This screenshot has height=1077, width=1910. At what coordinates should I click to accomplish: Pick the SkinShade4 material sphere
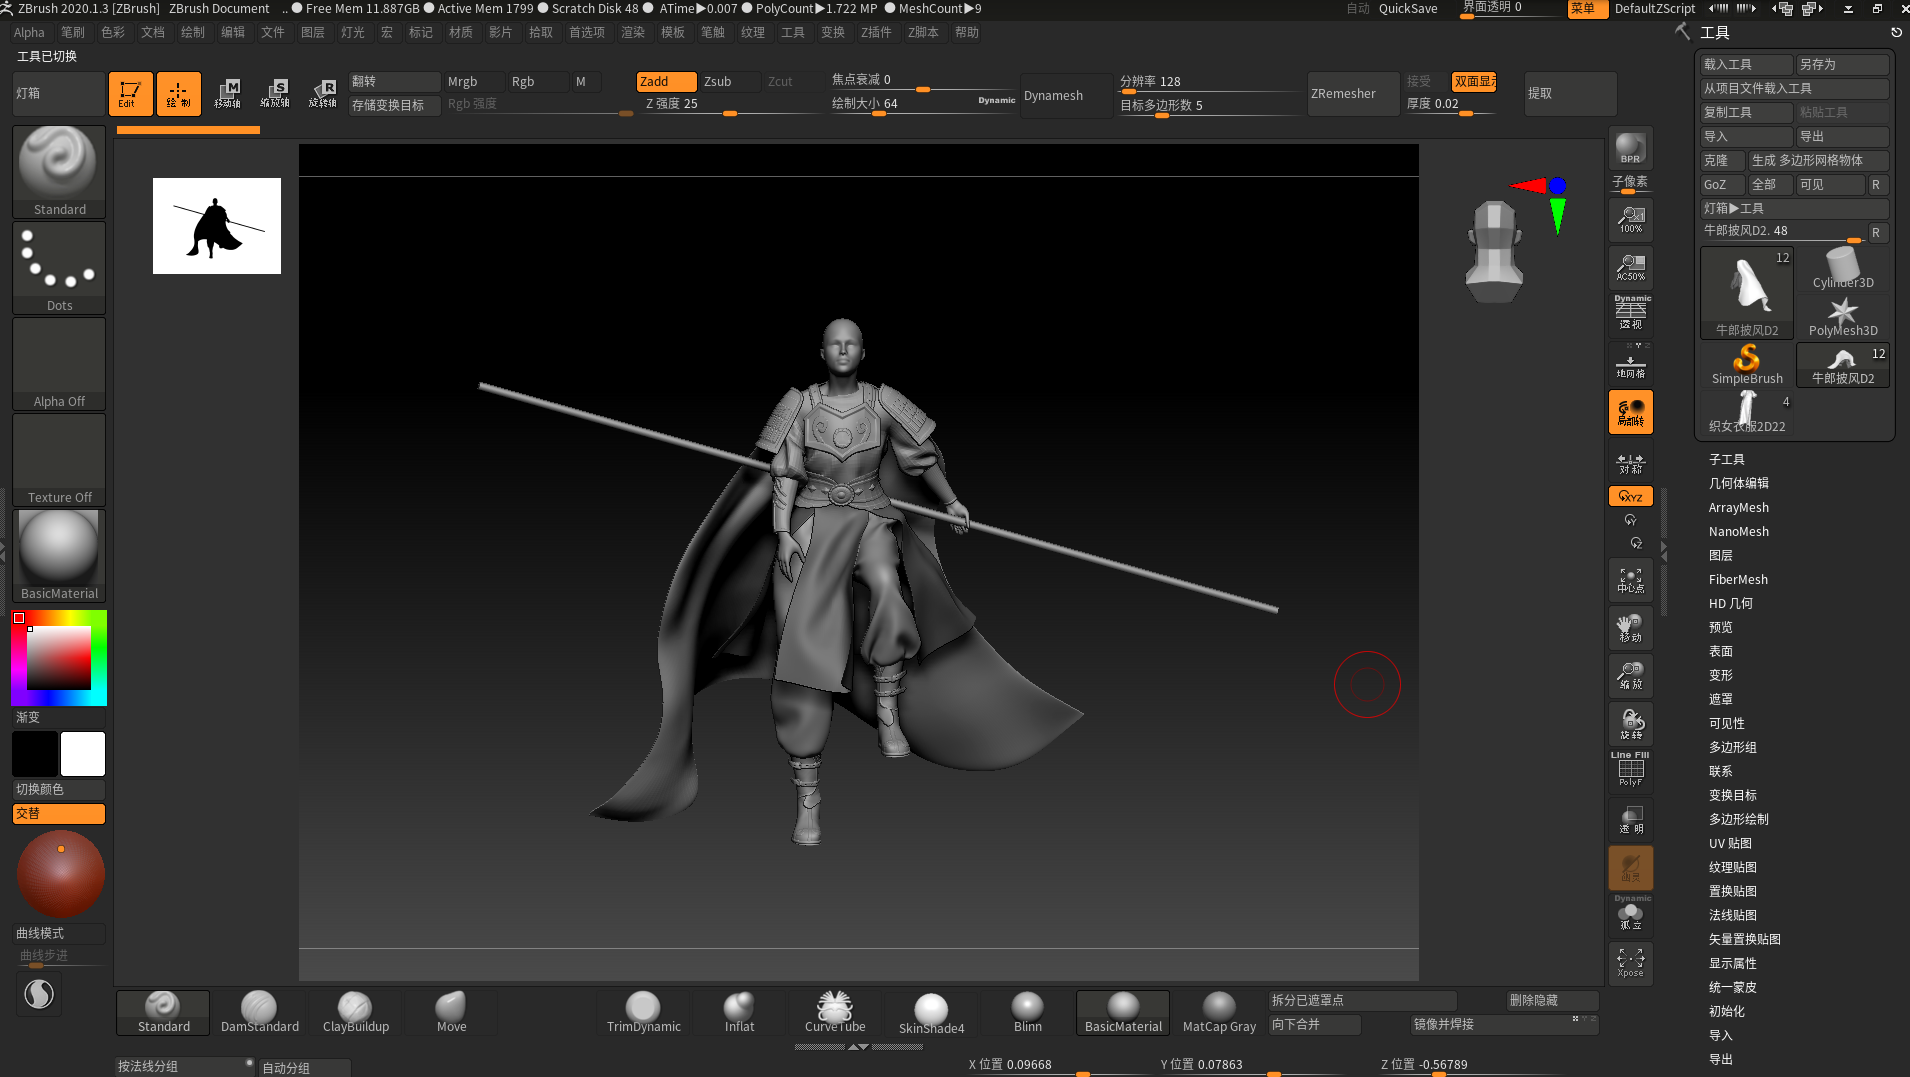coord(931,1012)
